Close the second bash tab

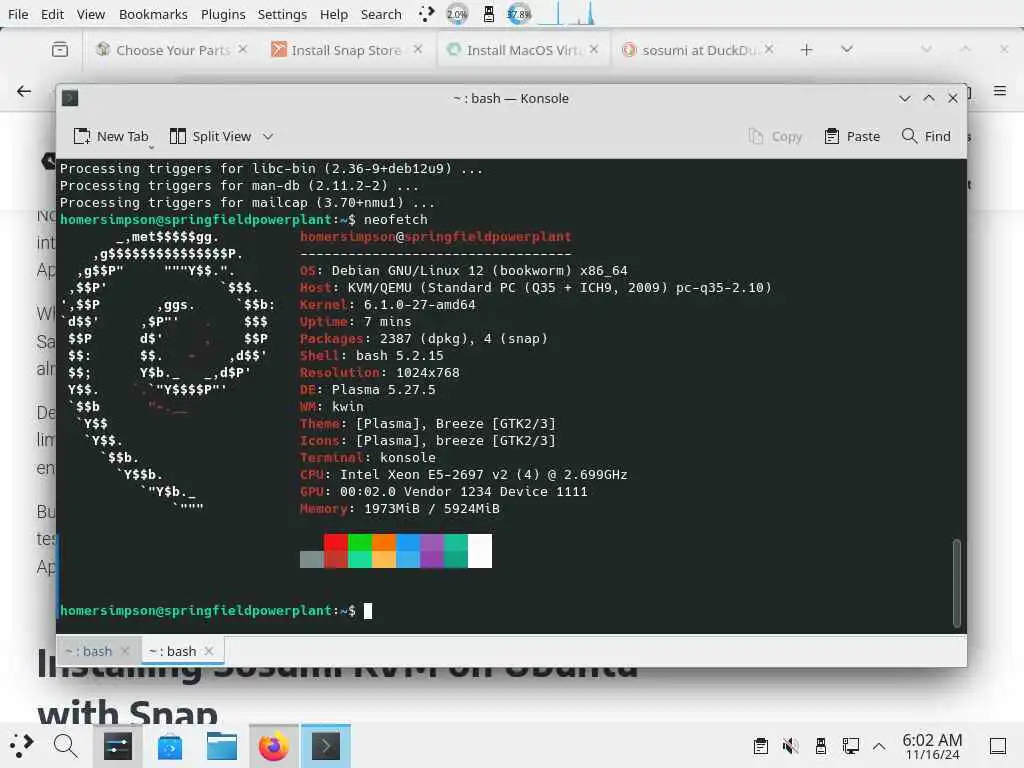tap(209, 651)
